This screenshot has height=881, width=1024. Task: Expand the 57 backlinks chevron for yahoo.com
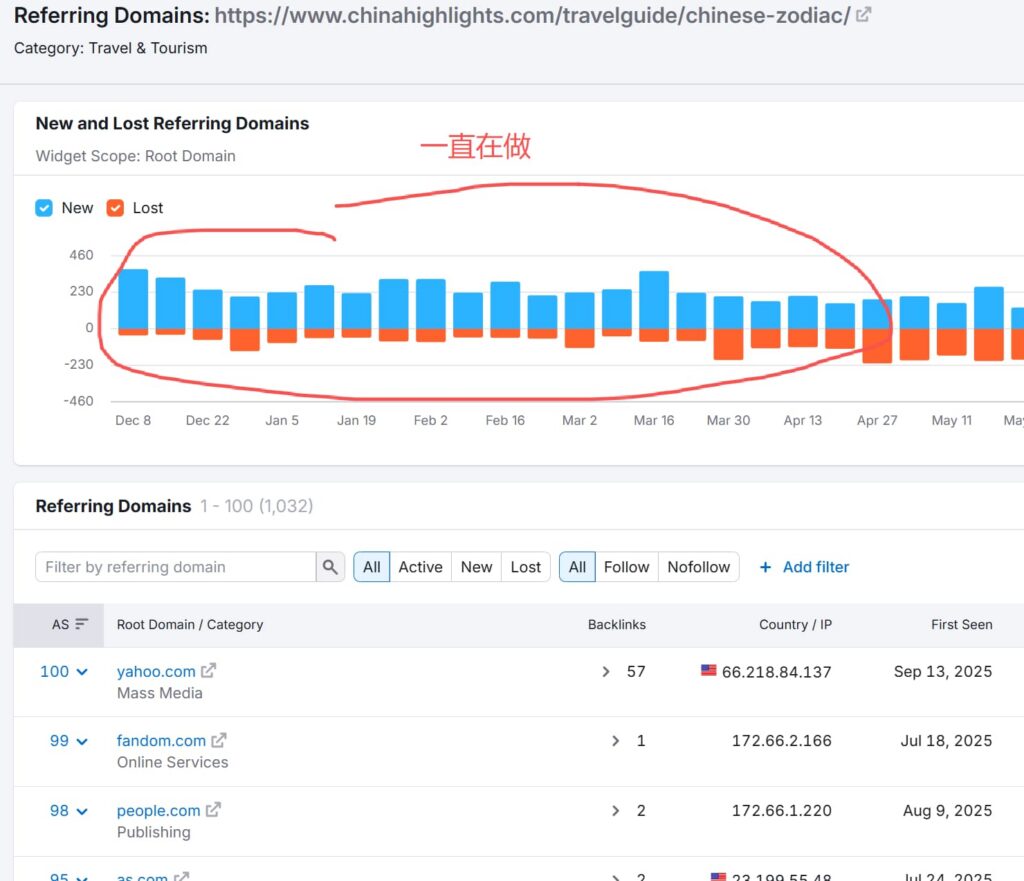[606, 671]
